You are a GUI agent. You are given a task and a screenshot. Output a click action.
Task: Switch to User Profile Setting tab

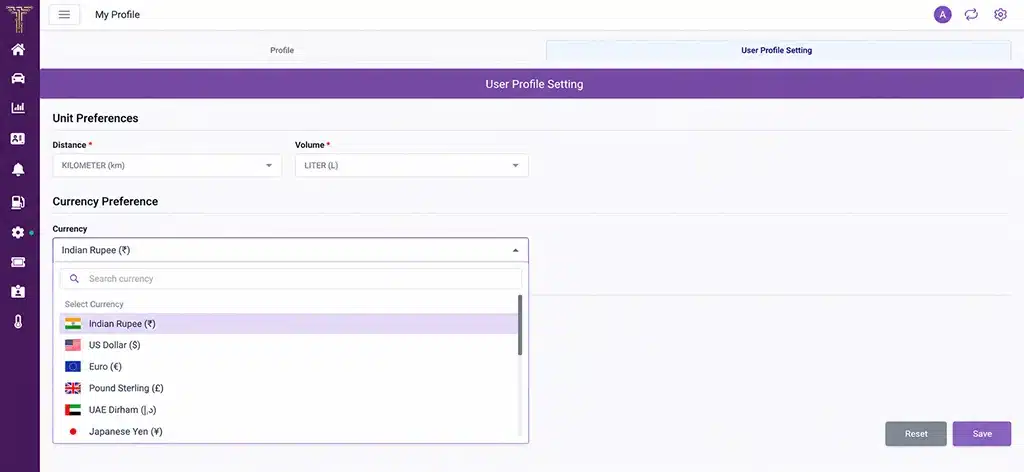click(777, 50)
